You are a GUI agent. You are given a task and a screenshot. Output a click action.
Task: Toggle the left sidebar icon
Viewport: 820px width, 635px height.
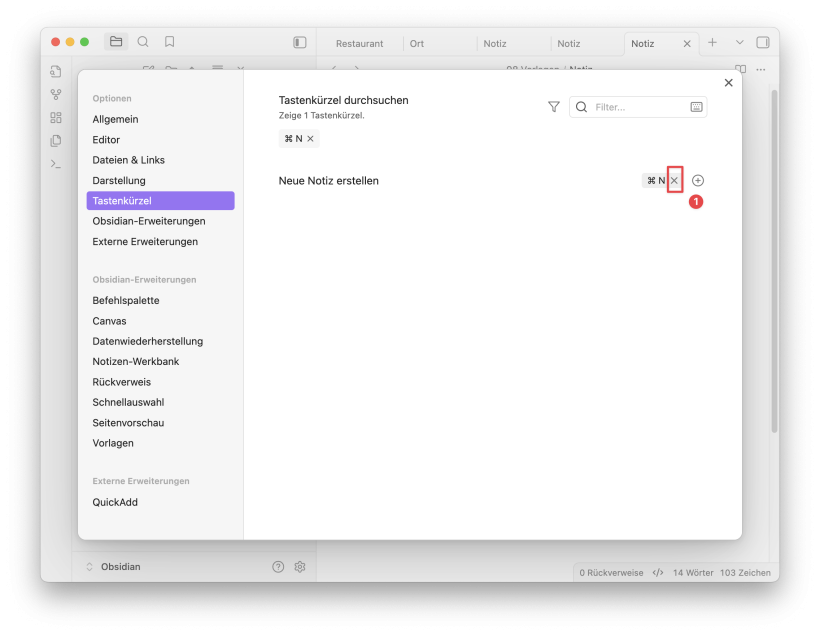299,43
